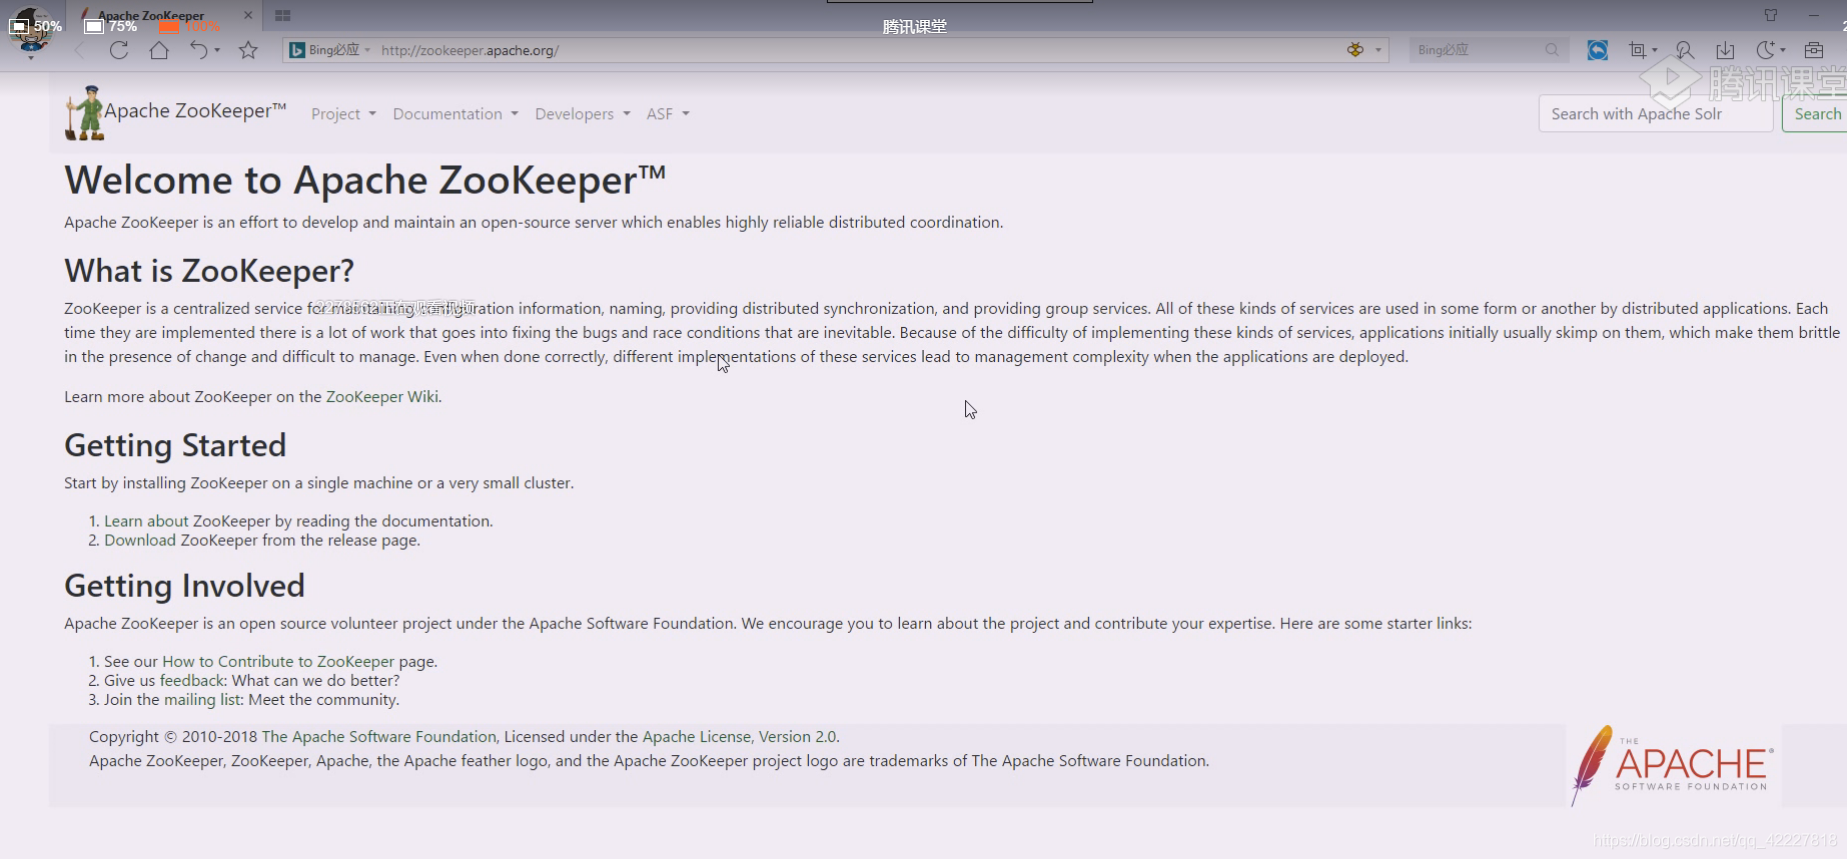Viewport: 1847px width, 859px height.
Task: Open the Apache License, Version 2.0 link
Action: (x=740, y=737)
